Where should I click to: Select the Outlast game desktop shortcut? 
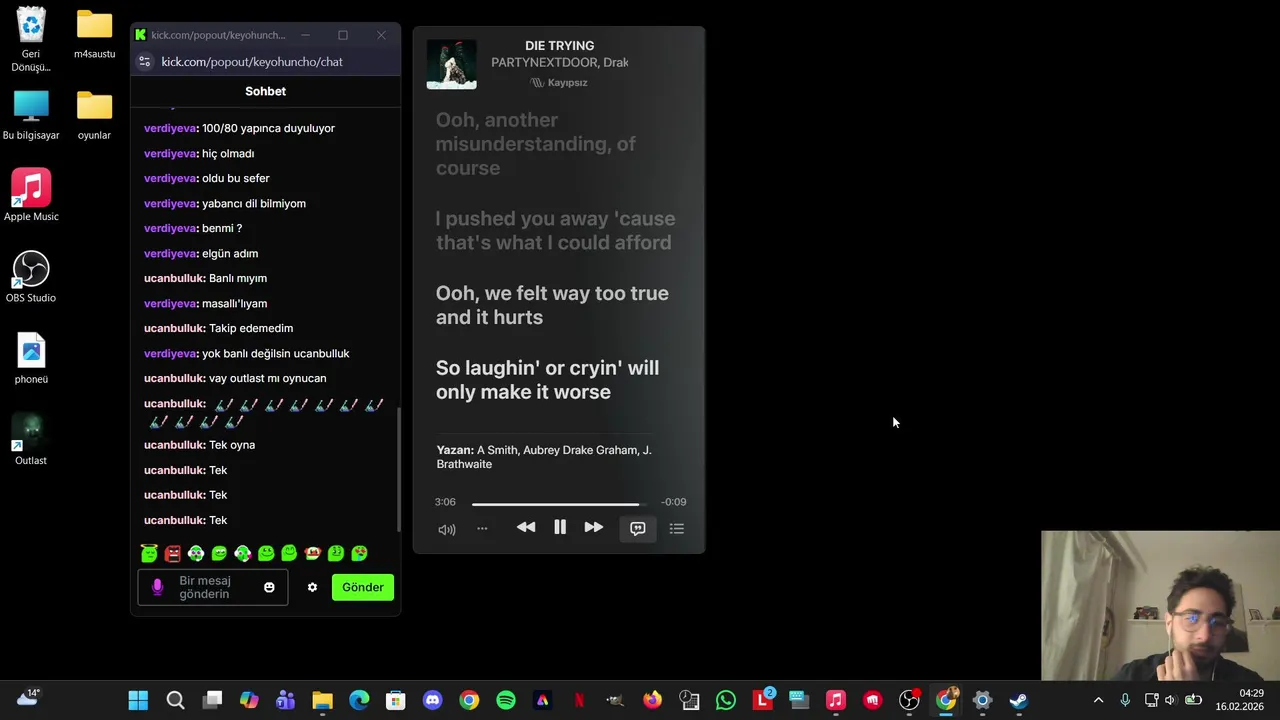point(31,440)
